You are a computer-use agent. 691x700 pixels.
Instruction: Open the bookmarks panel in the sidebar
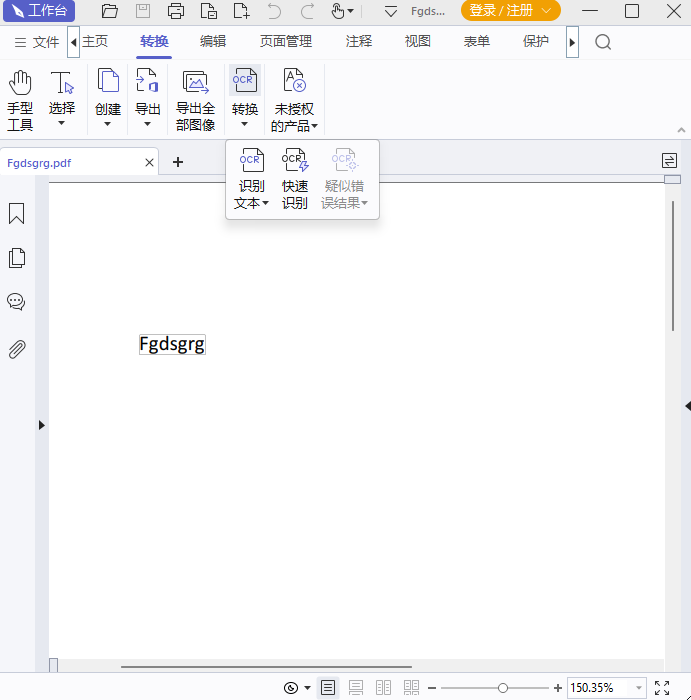[x=16, y=214]
